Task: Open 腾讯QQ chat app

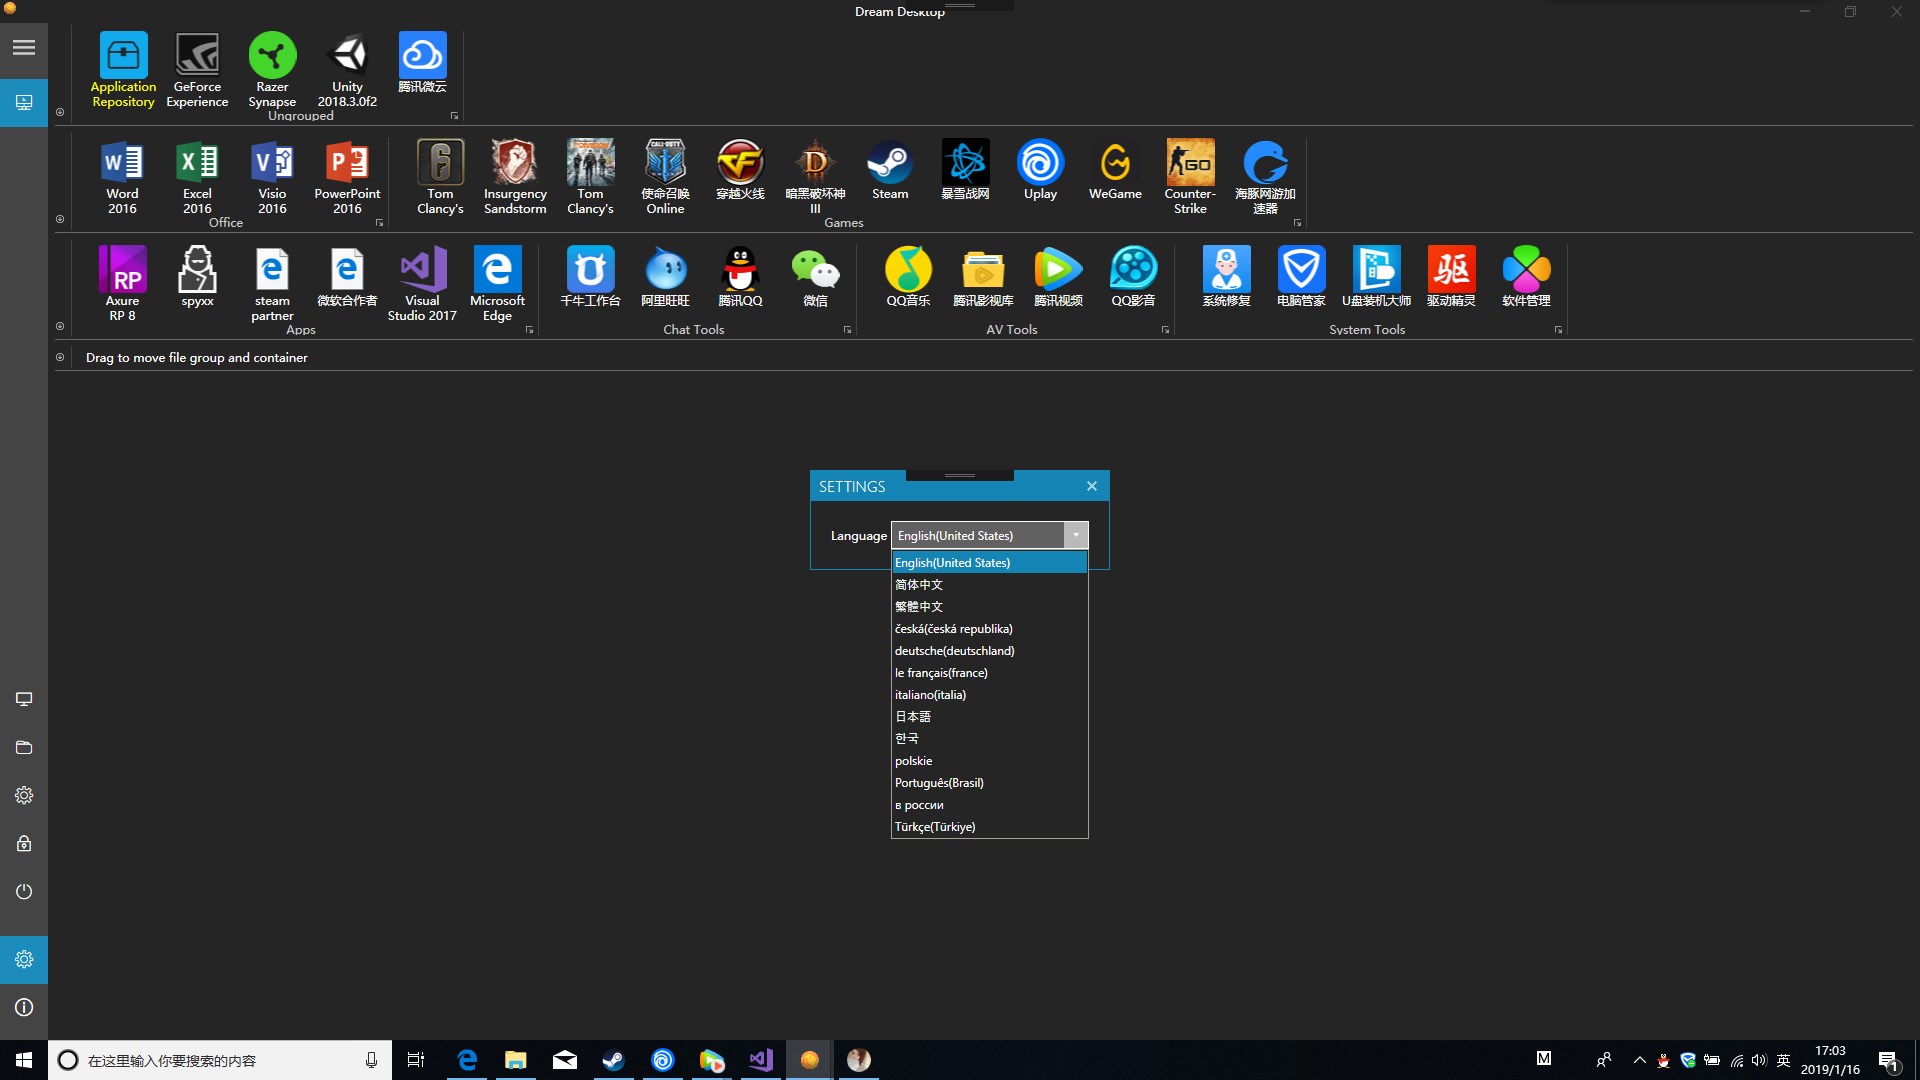Action: [x=740, y=277]
